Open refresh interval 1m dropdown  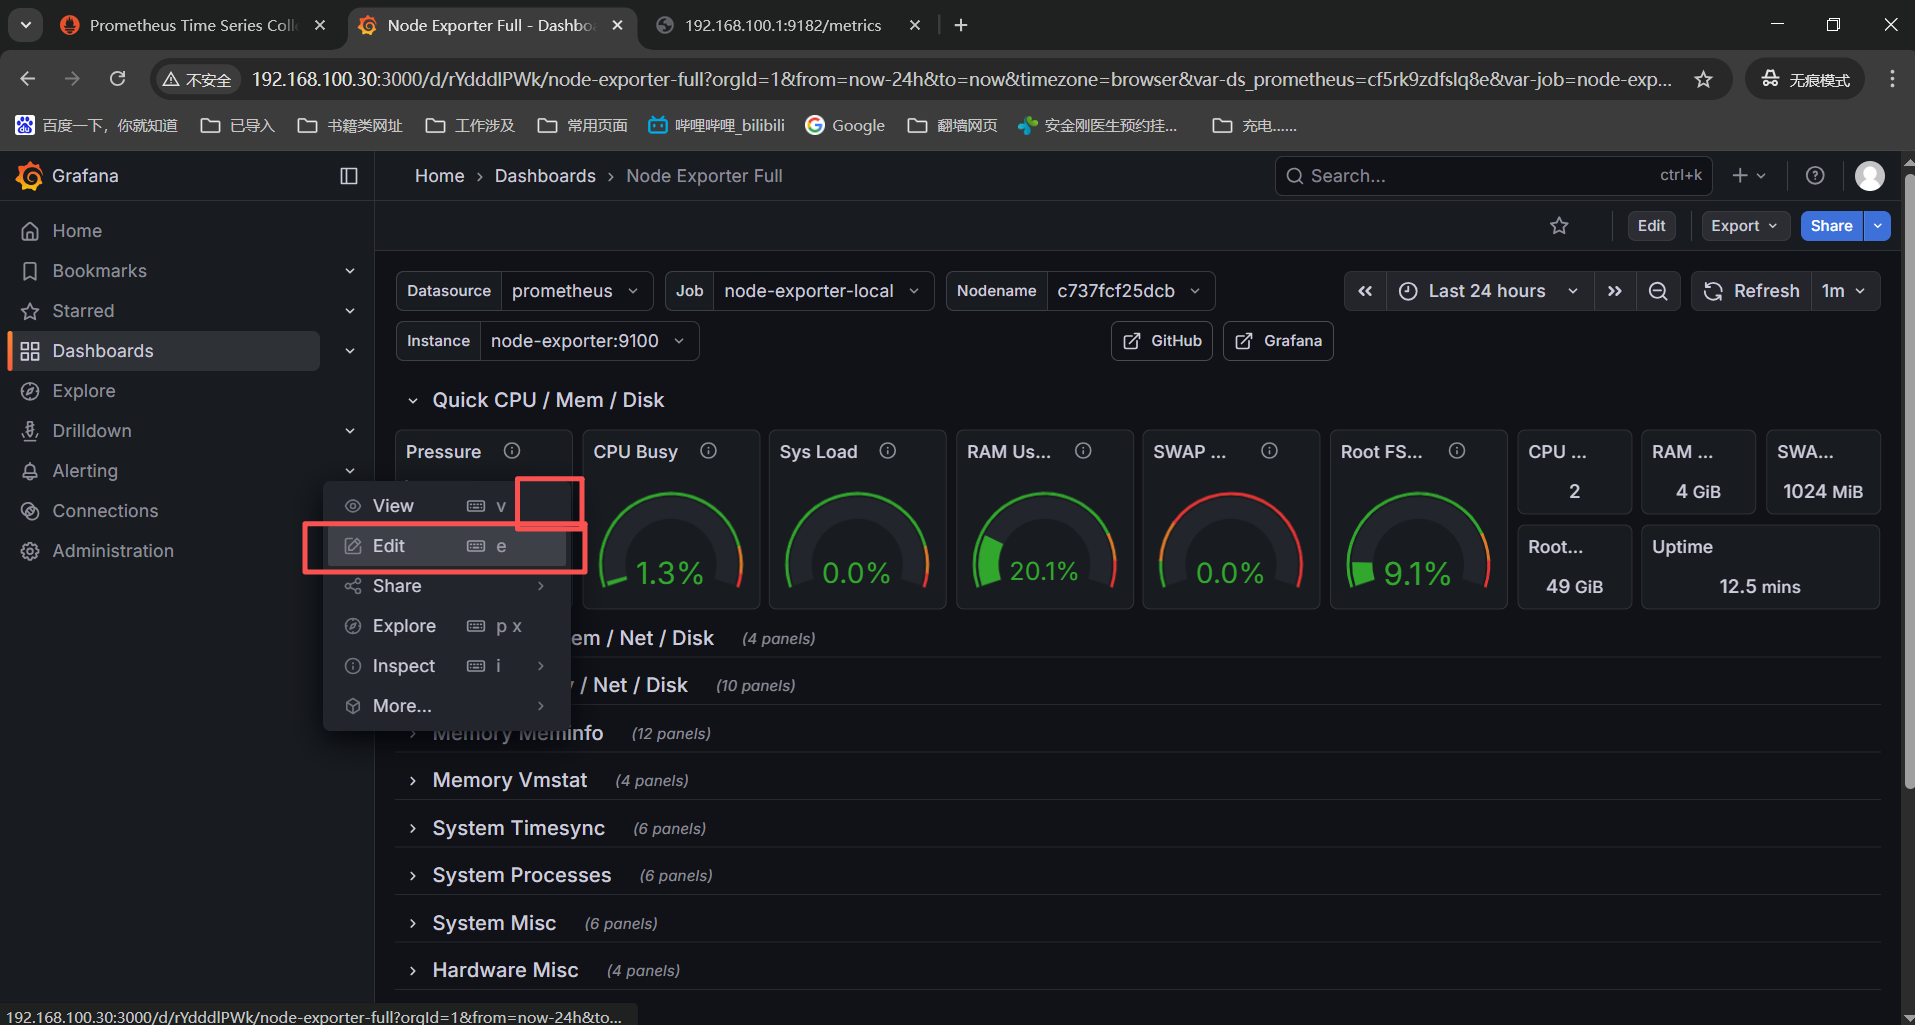(x=1844, y=291)
